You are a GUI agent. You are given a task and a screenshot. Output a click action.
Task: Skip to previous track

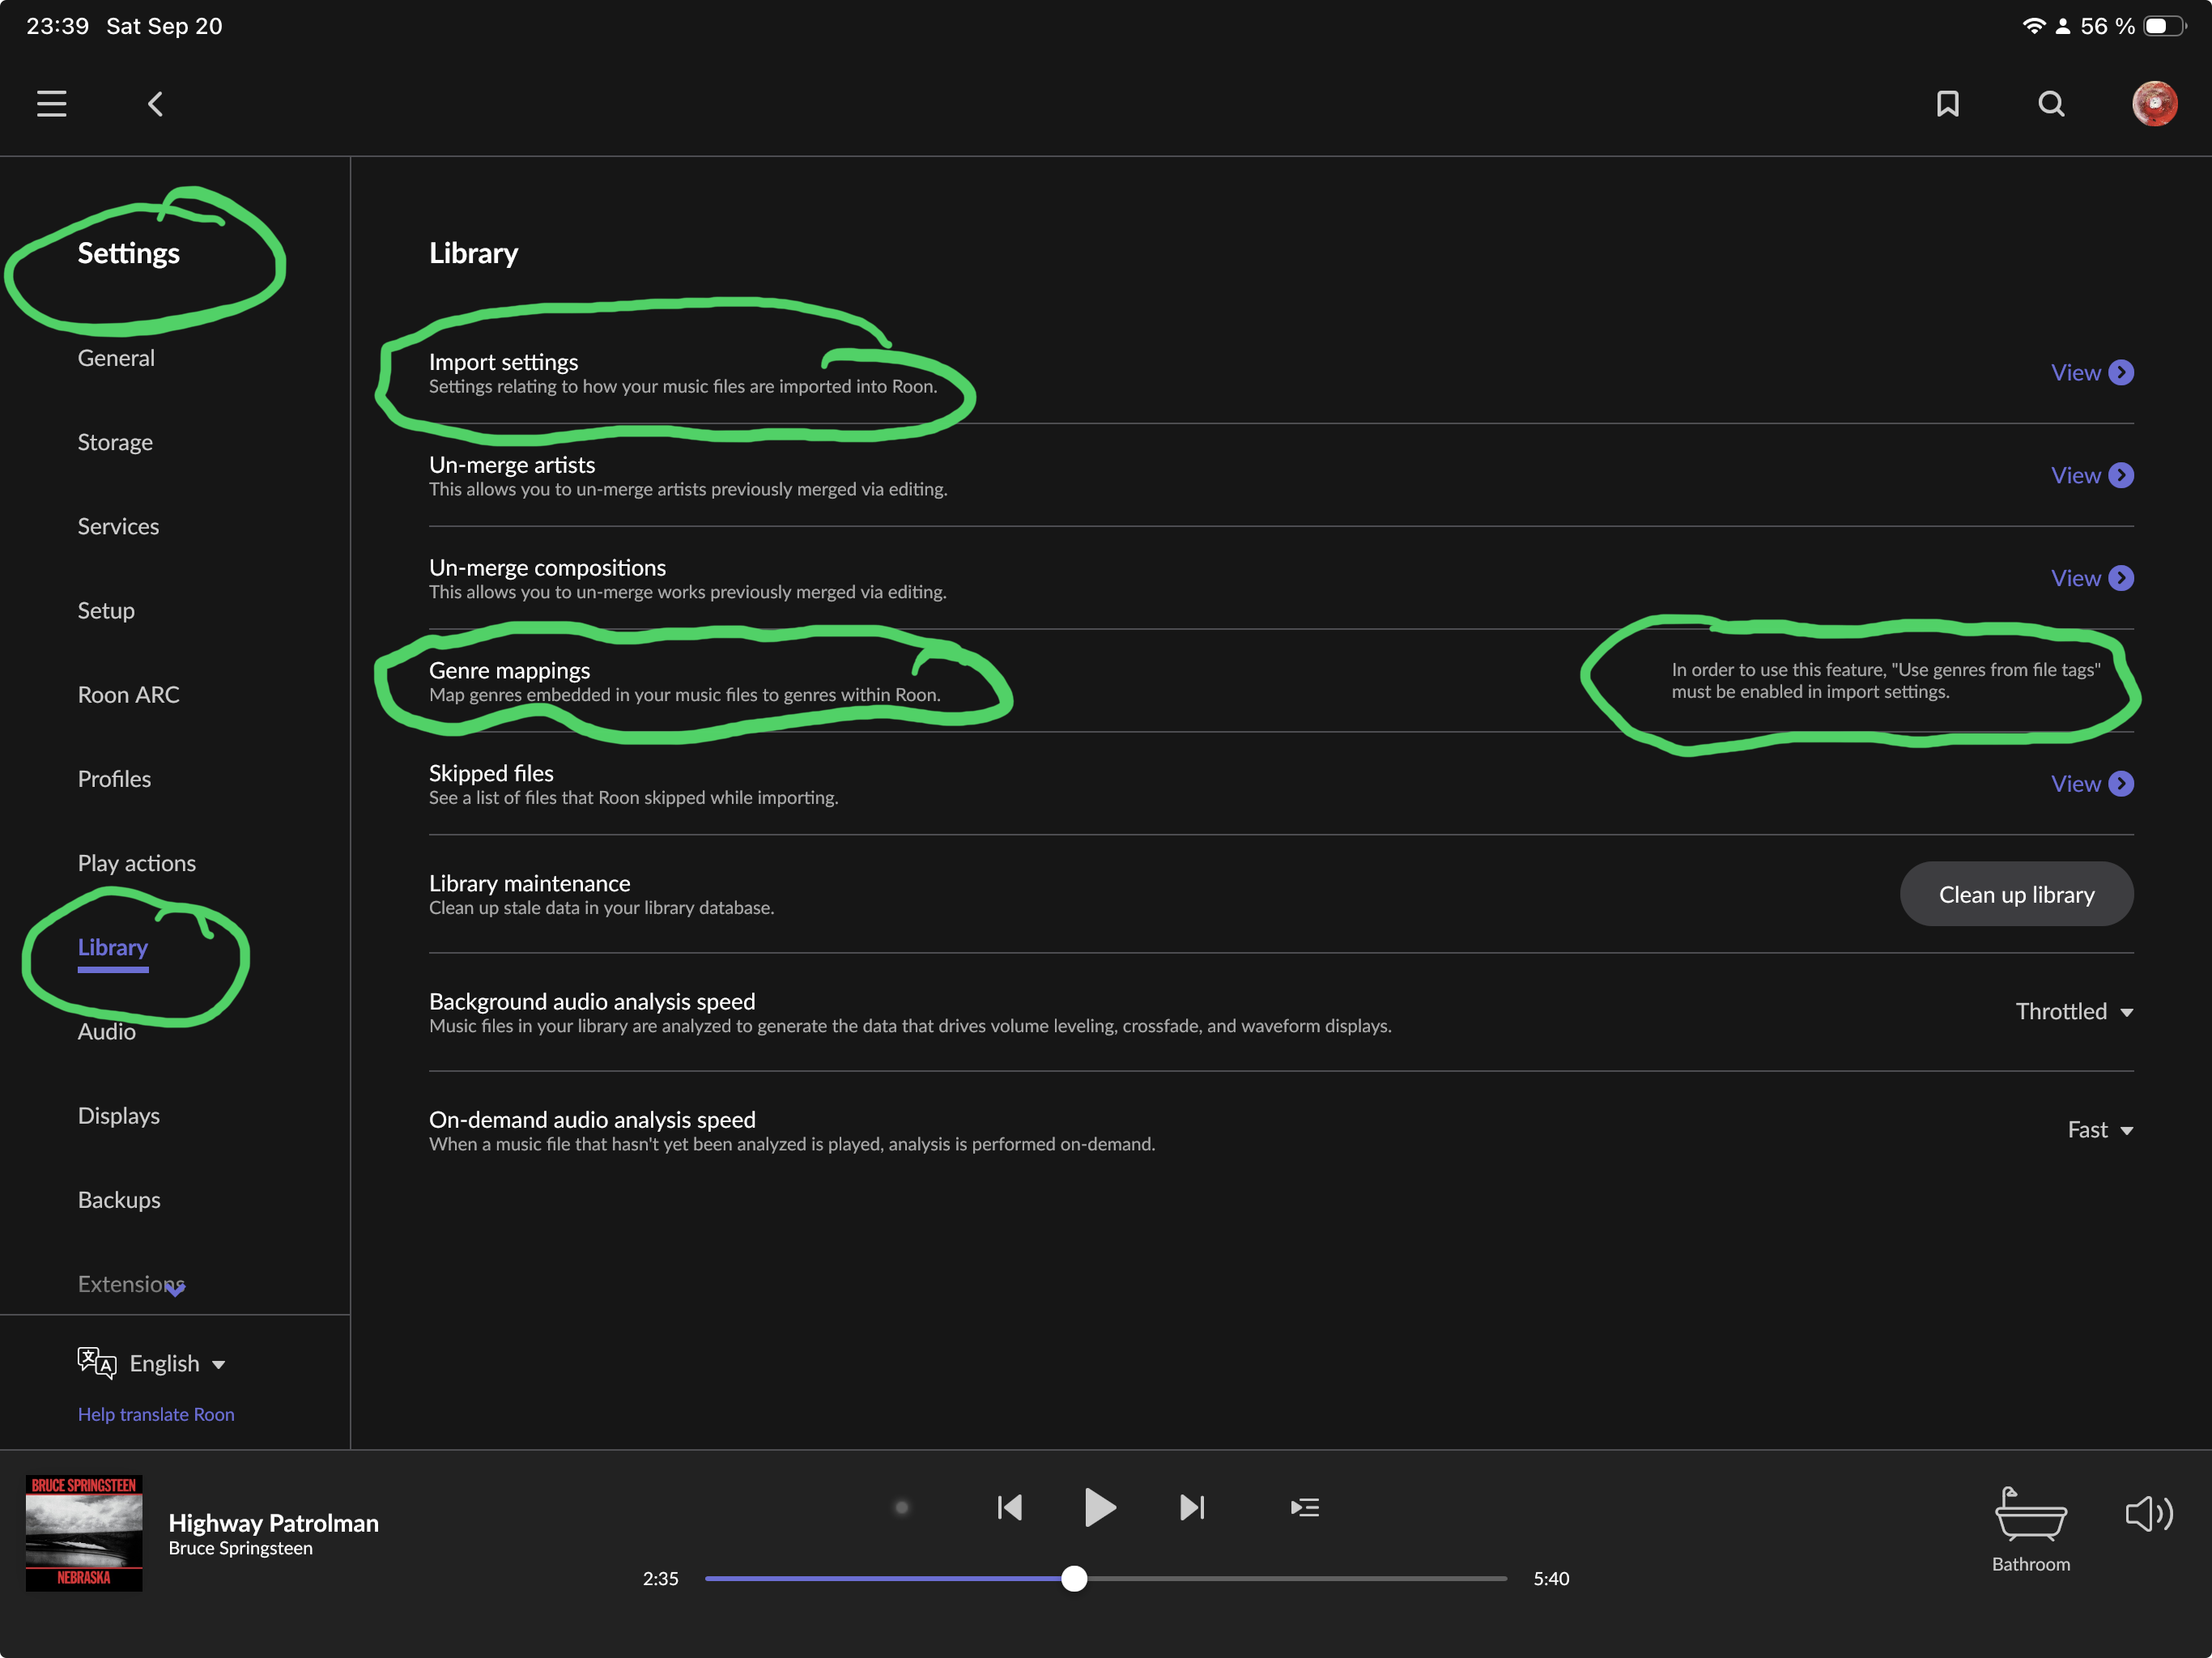tap(1010, 1507)
